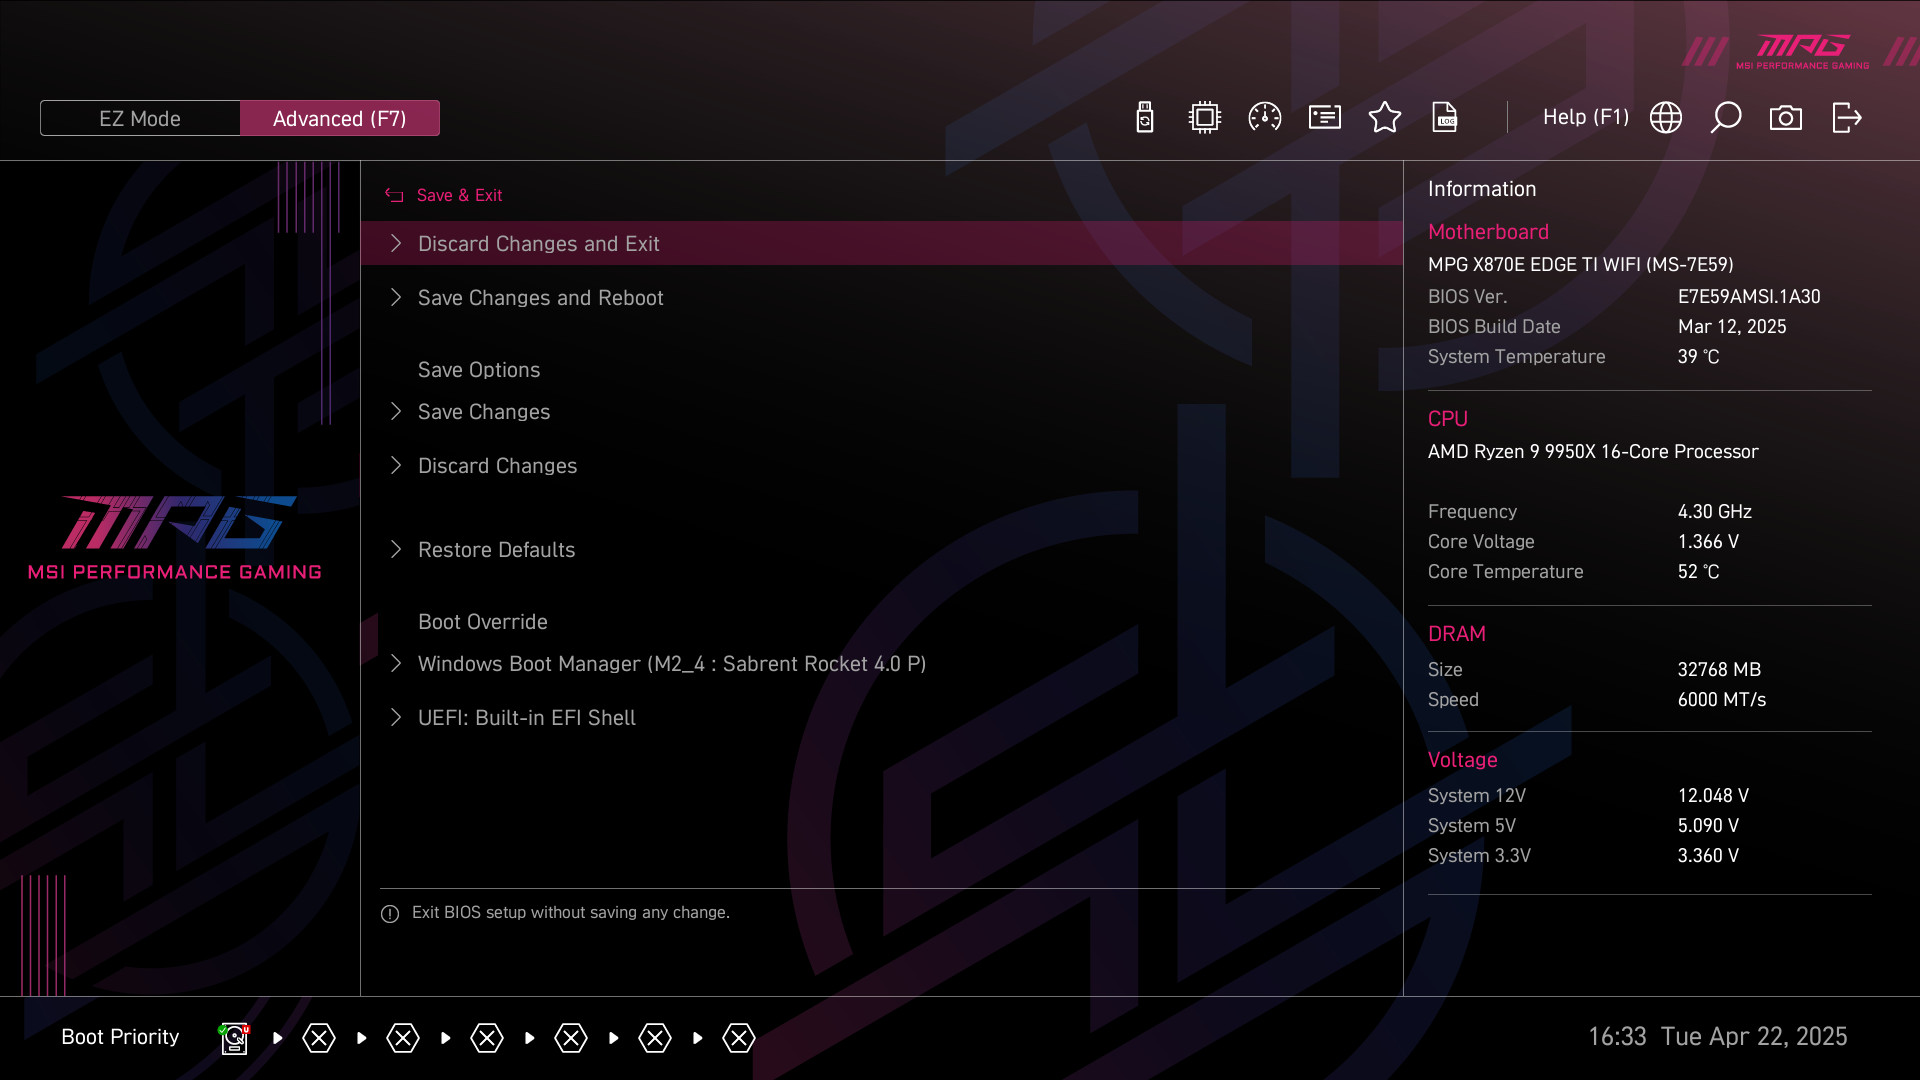The width and height of the screenshot is (1920, 1080).
Task: Click the DRAM size value 32768 MB
Action: [x=1719, y=670]
